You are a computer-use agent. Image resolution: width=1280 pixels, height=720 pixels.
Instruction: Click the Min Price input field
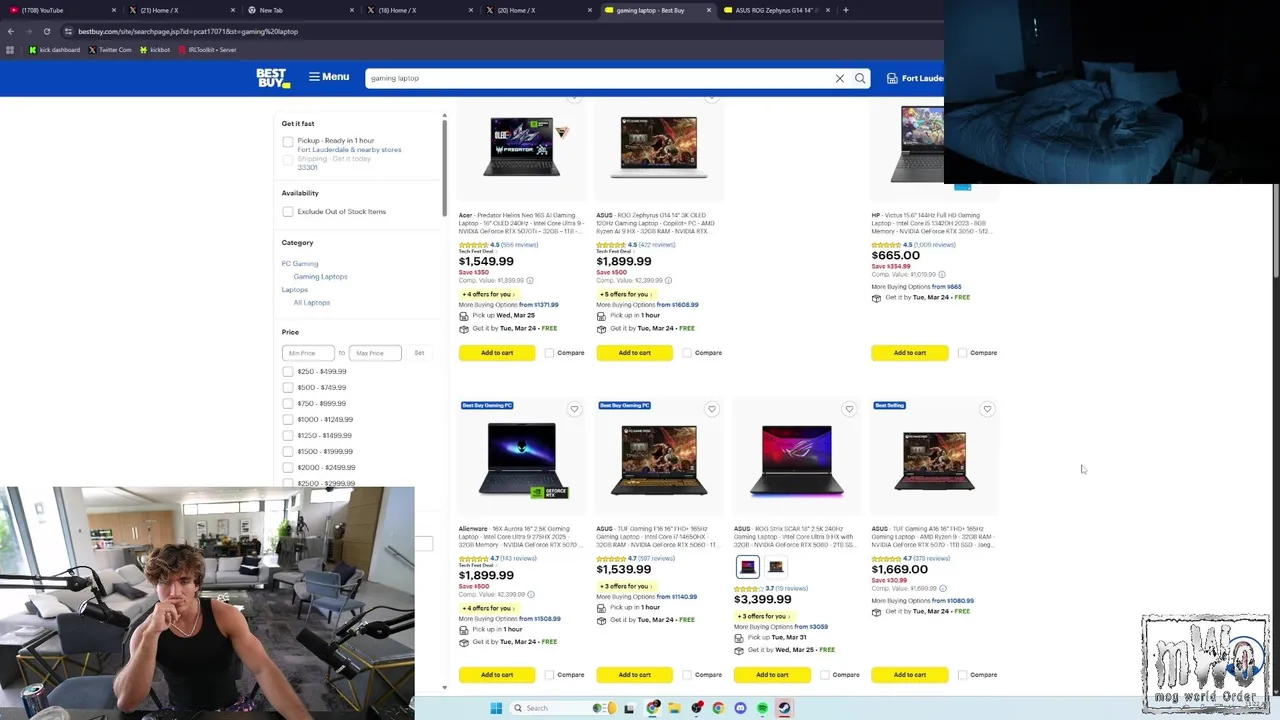[308, 353]
